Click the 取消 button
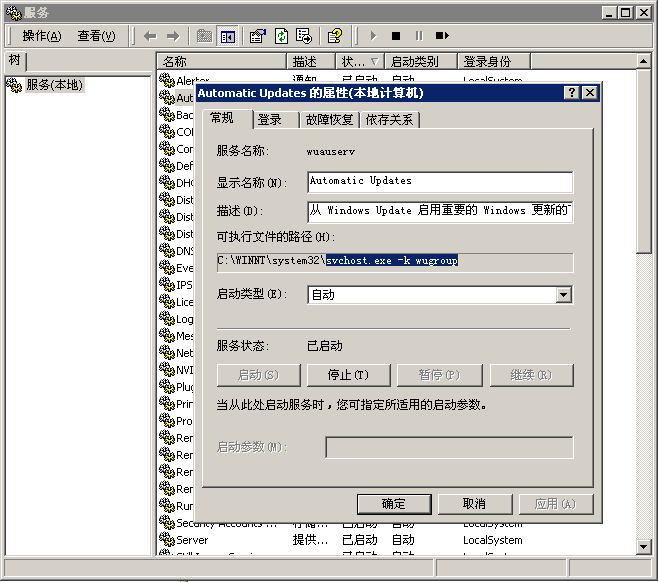The image size is (659, 582). click(474, 504)
